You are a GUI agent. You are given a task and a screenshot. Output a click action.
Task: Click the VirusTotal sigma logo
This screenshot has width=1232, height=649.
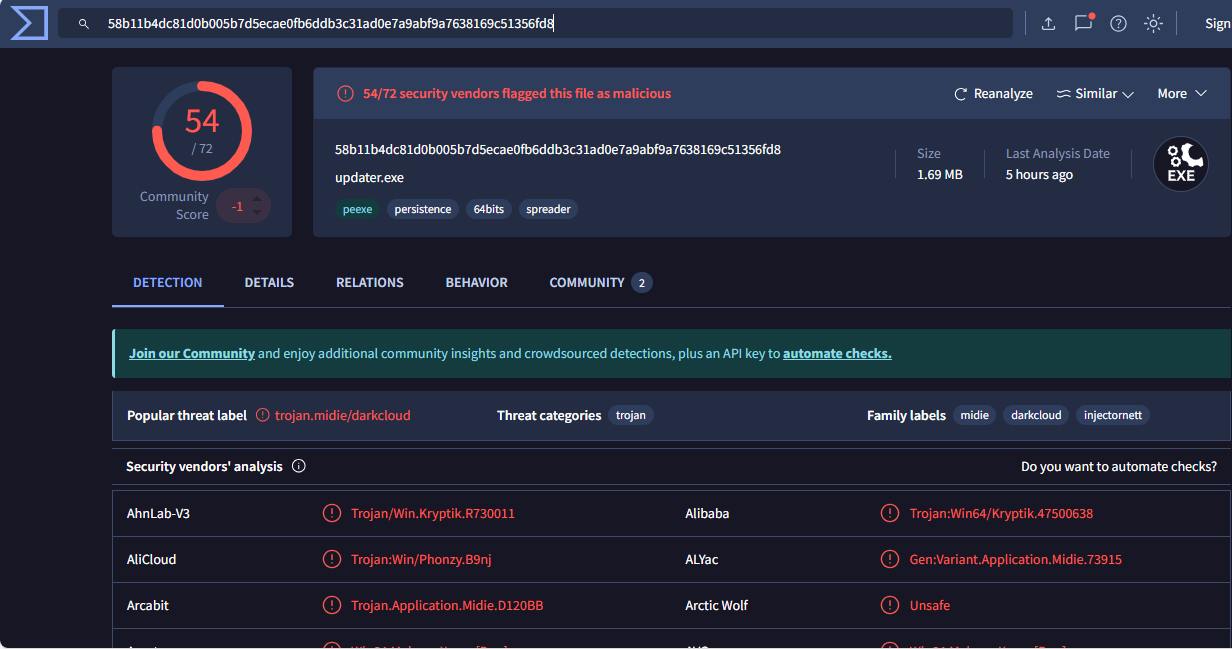point(28,23)
